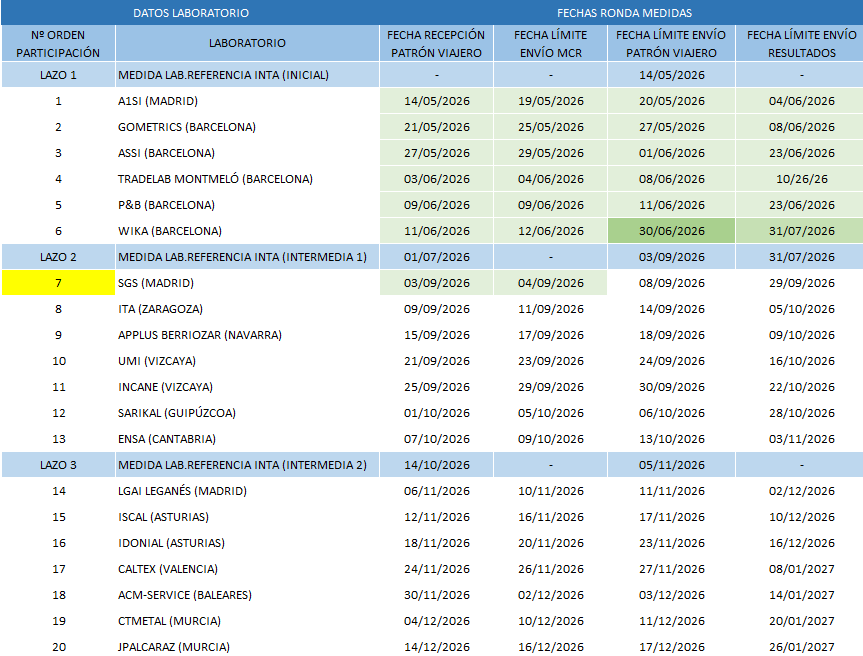Click reception date 14/10/2026 in LAZO 3 row
Viewport: 863px width, 656px height.
pos(436,465)
